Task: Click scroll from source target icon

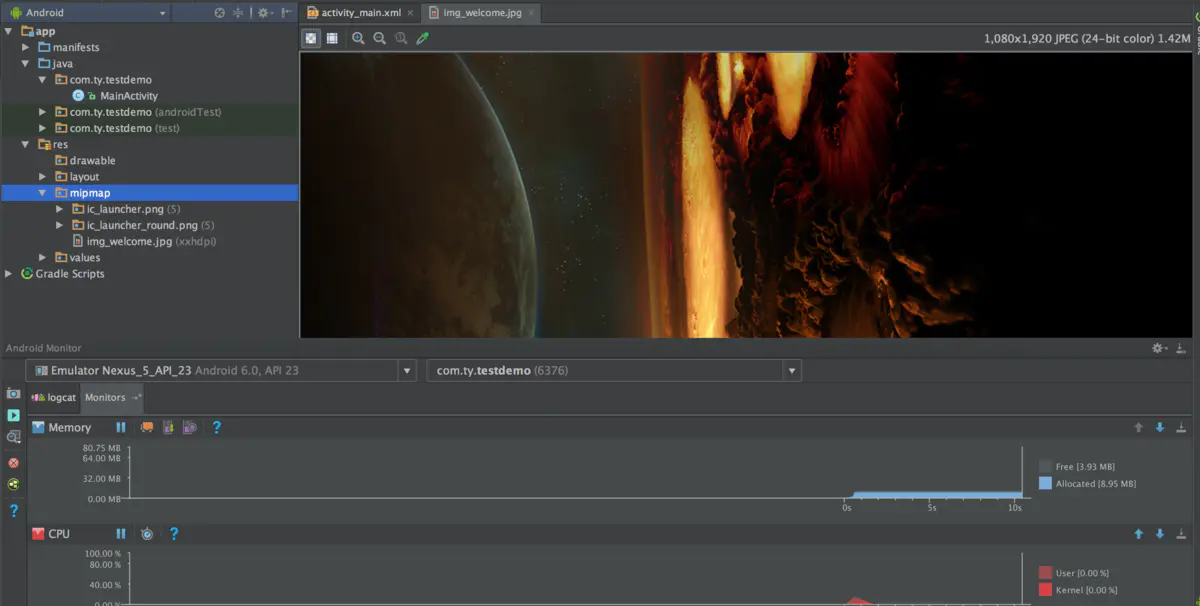Action: (220, 13)
